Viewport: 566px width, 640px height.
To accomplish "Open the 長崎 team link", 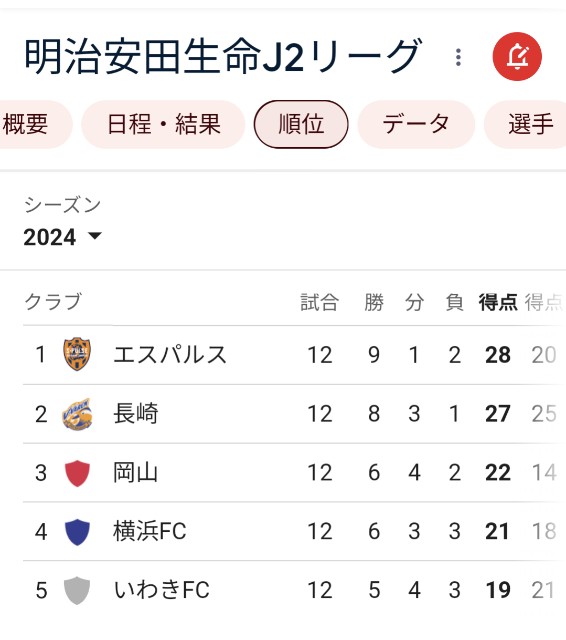I will click(135, 413).
